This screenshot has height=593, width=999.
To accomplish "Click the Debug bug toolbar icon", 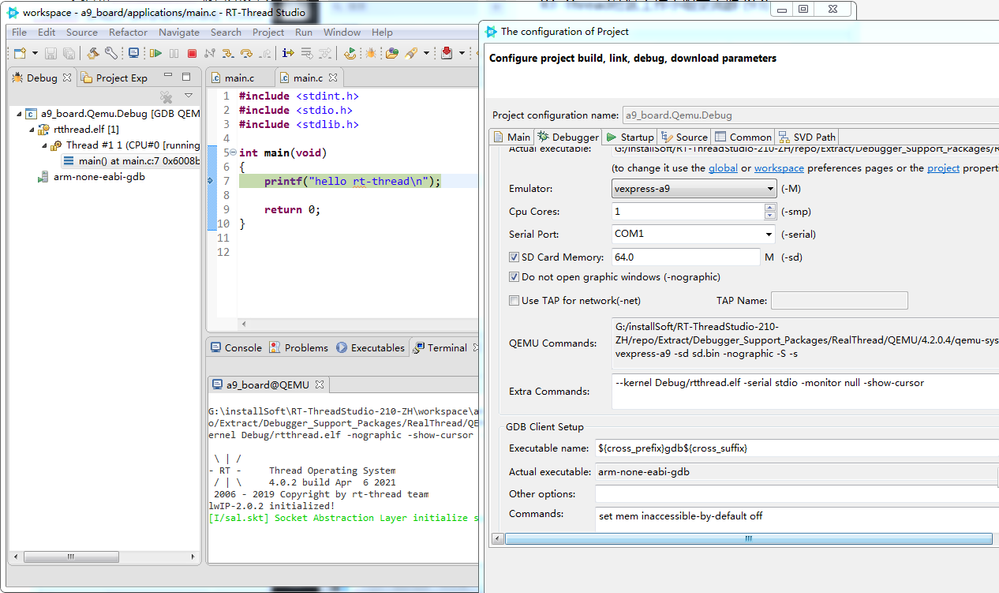I will (x=370, y=54).
